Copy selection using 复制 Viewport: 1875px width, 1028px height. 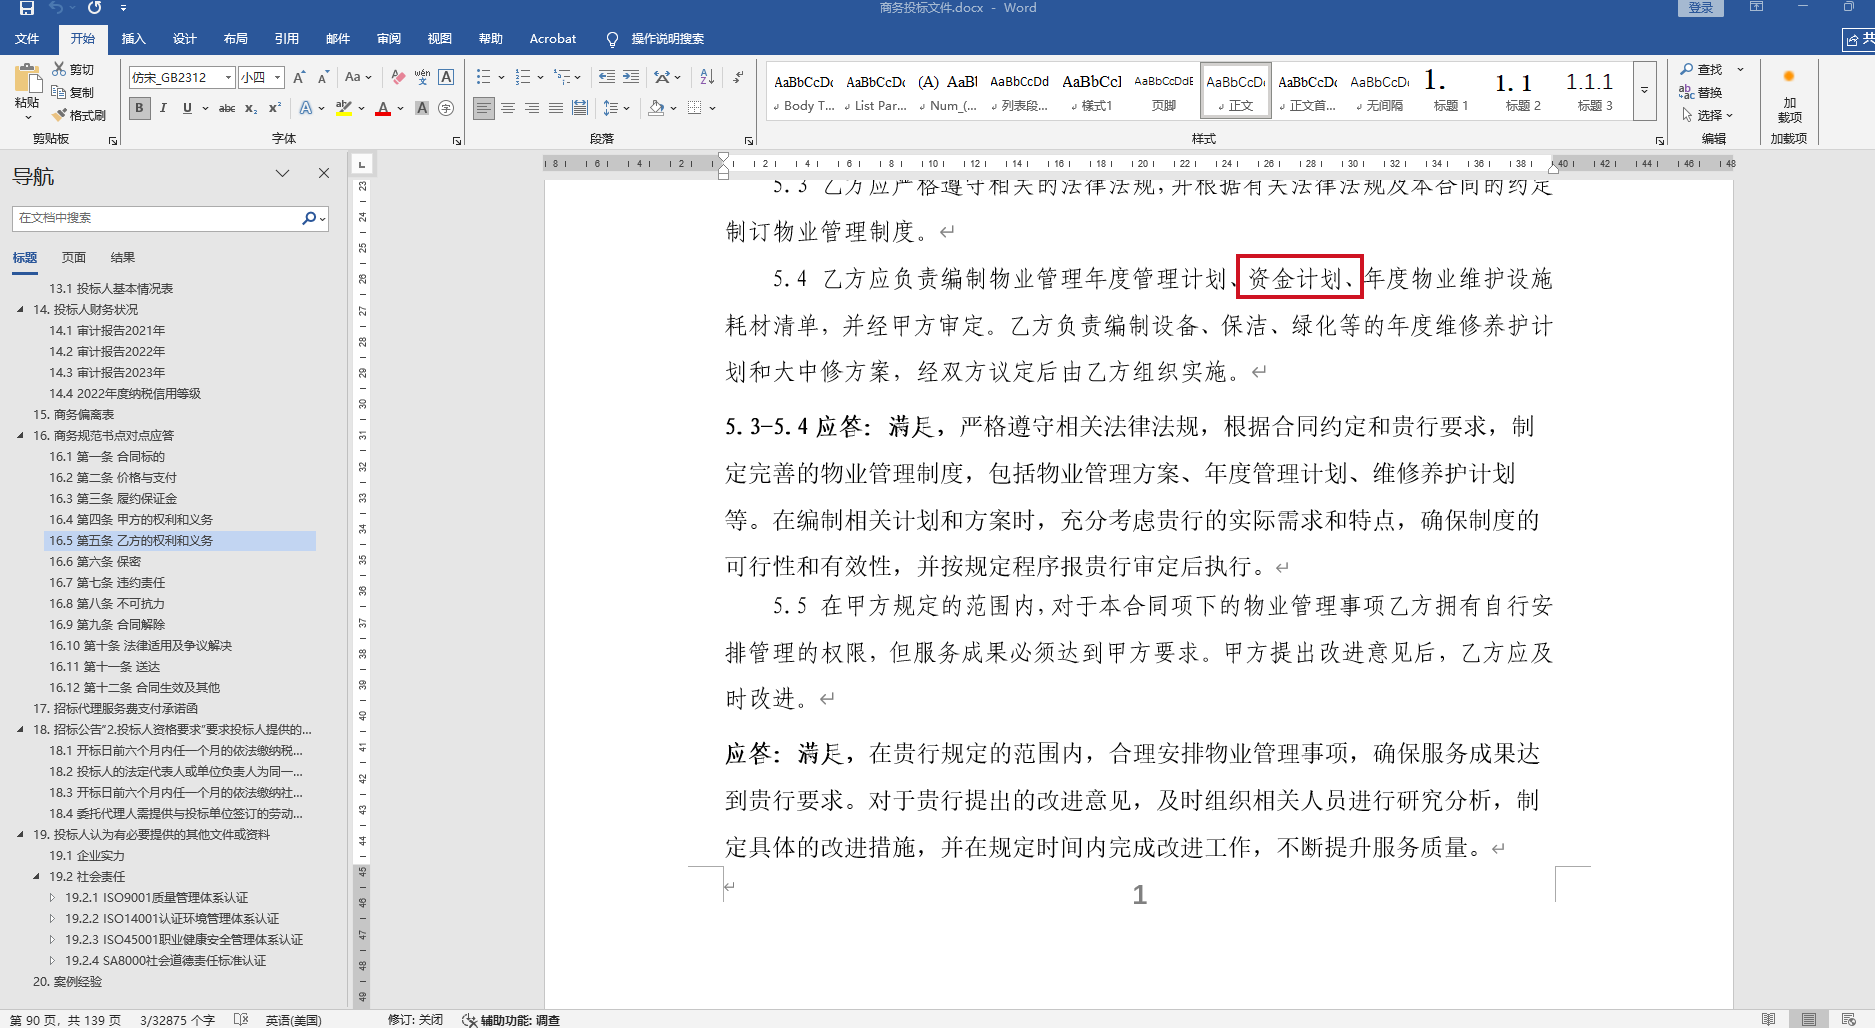pos(73,92)
